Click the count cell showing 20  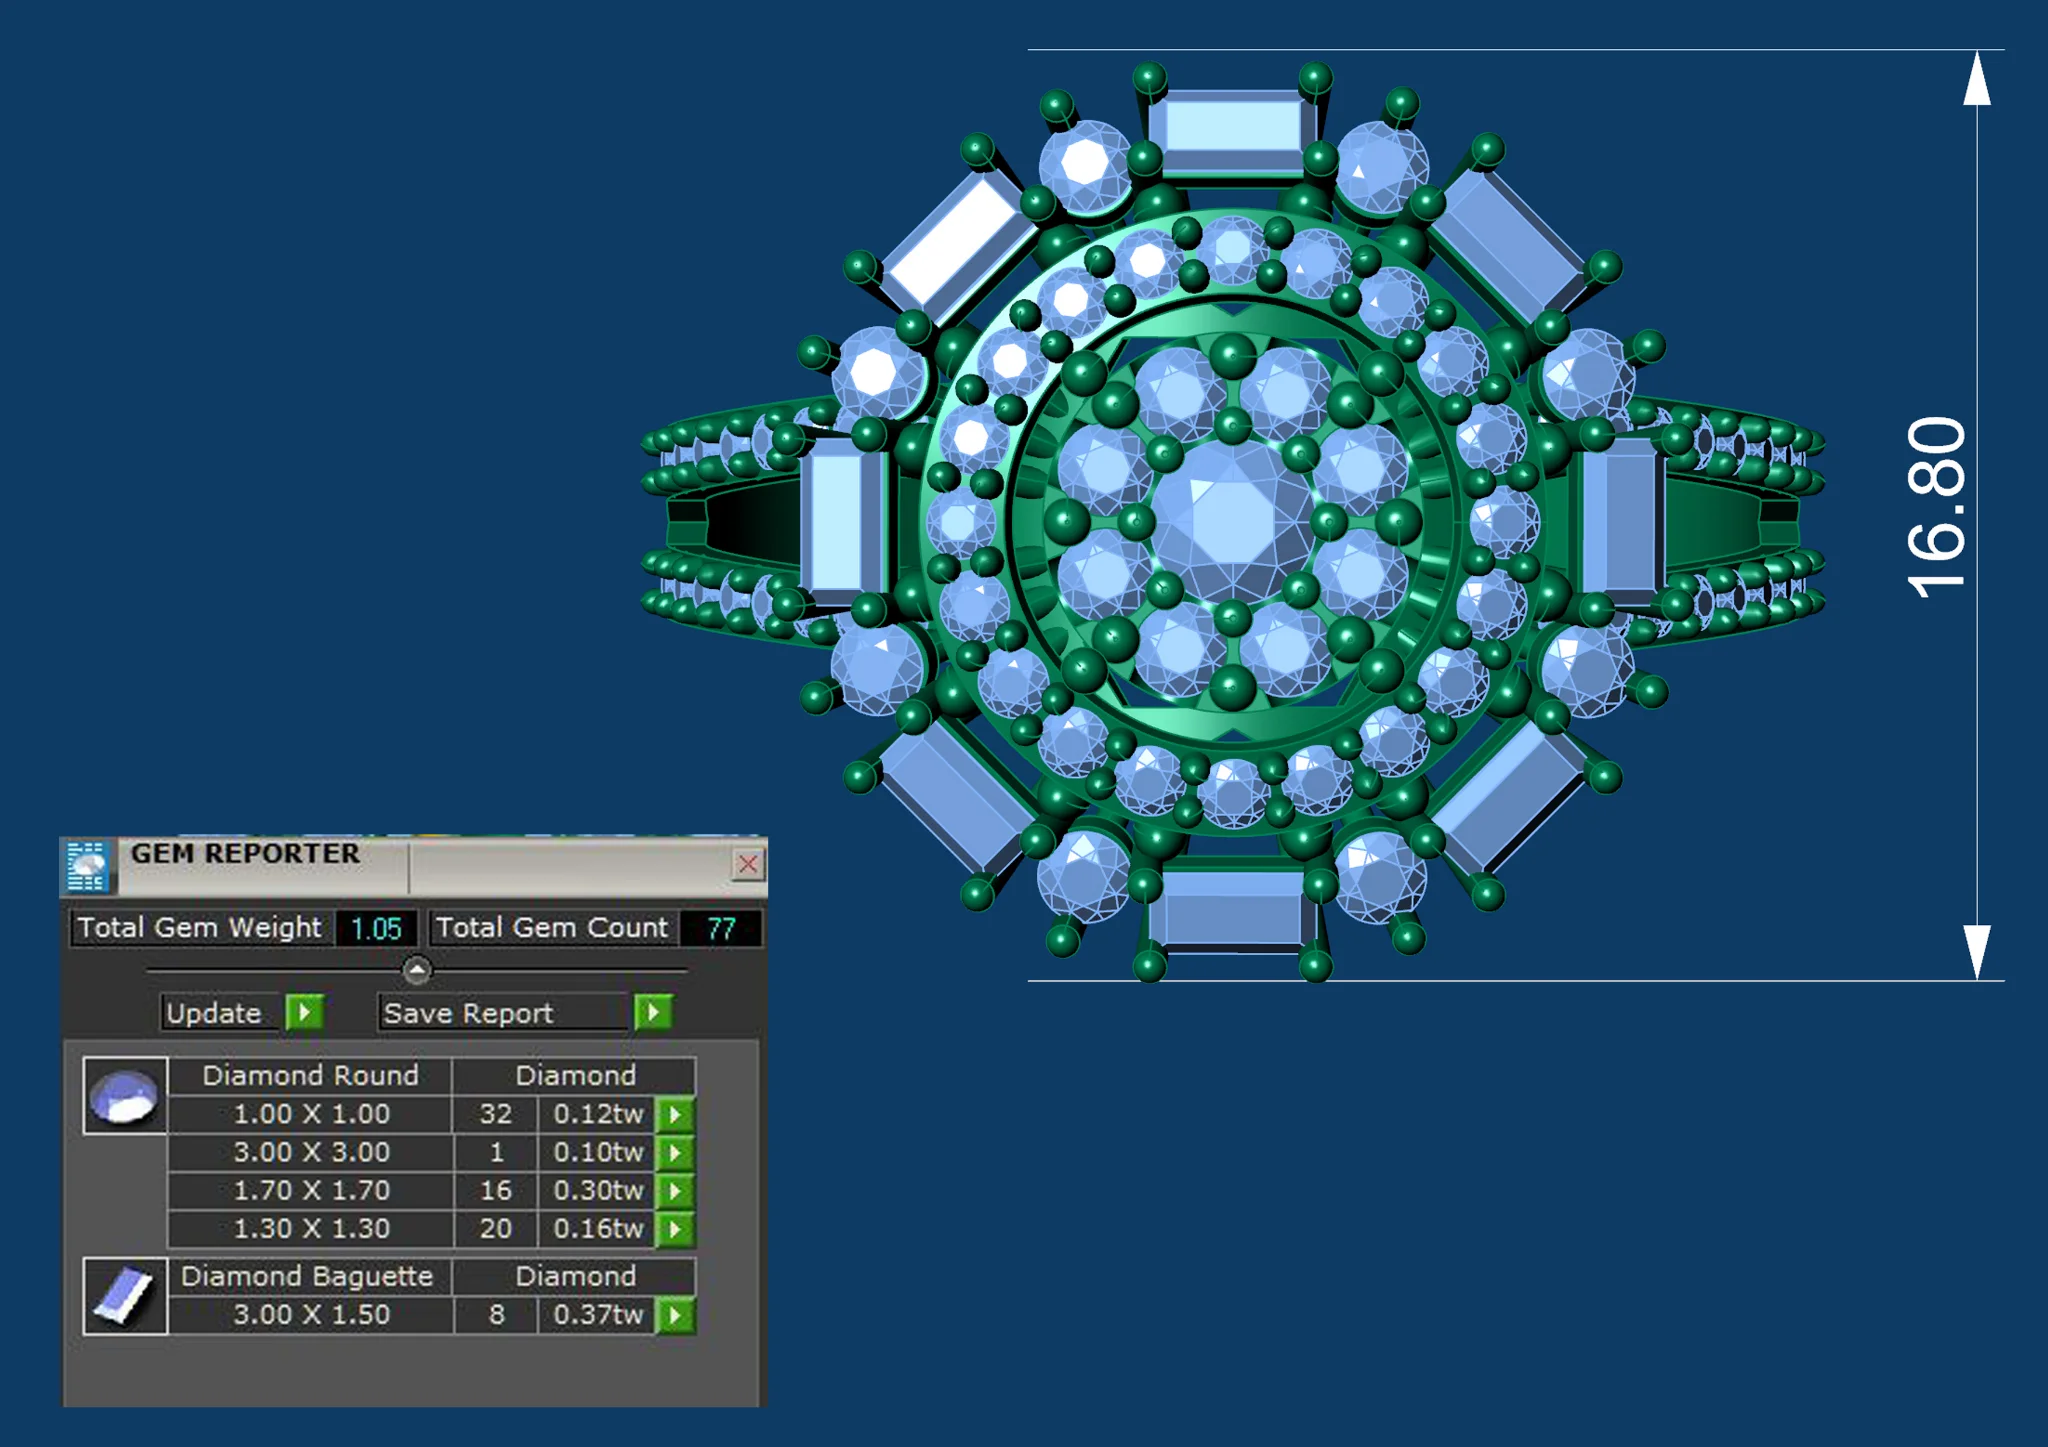496,1228
